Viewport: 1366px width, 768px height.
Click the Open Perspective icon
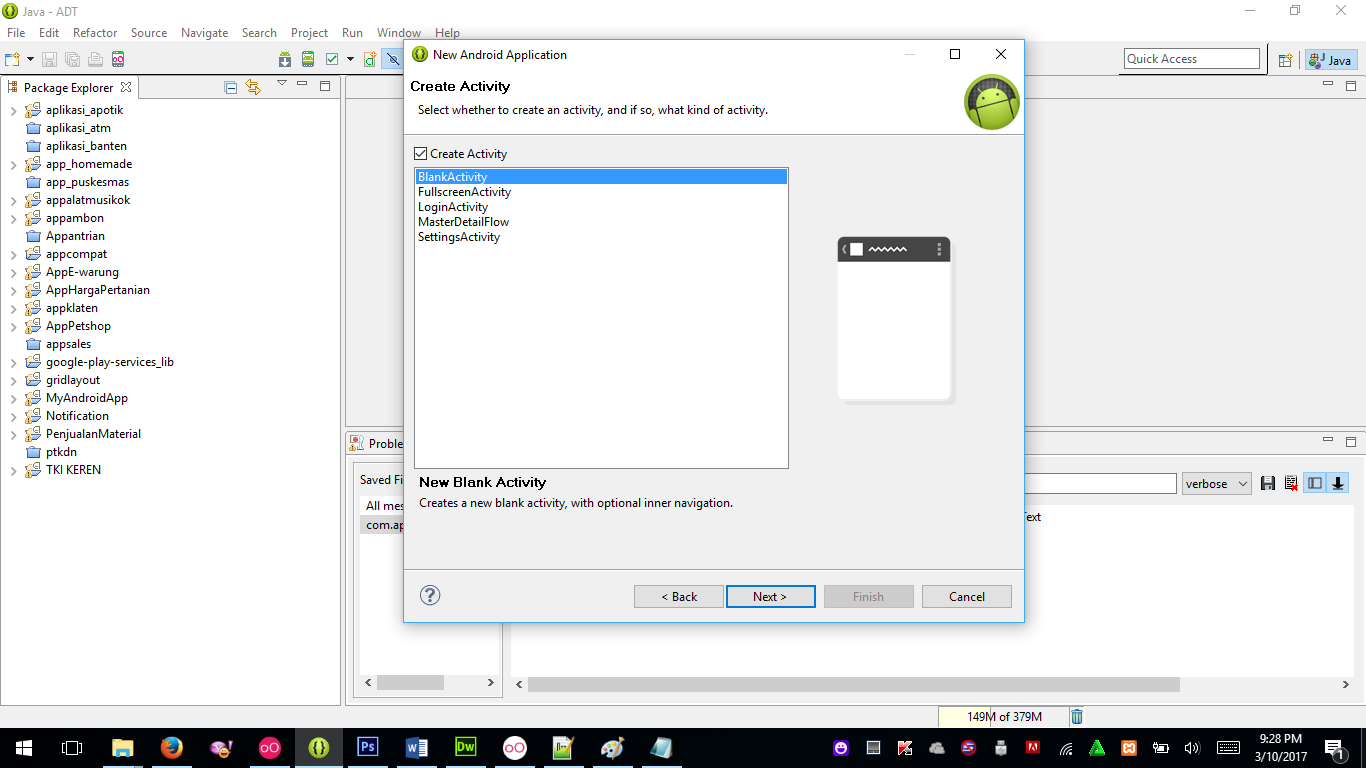click(1286, 60)
